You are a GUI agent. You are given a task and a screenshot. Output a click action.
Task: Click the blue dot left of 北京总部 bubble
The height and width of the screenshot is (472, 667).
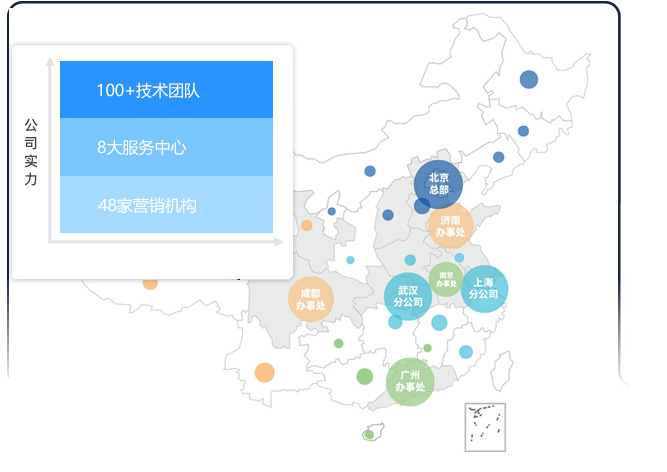388,215
